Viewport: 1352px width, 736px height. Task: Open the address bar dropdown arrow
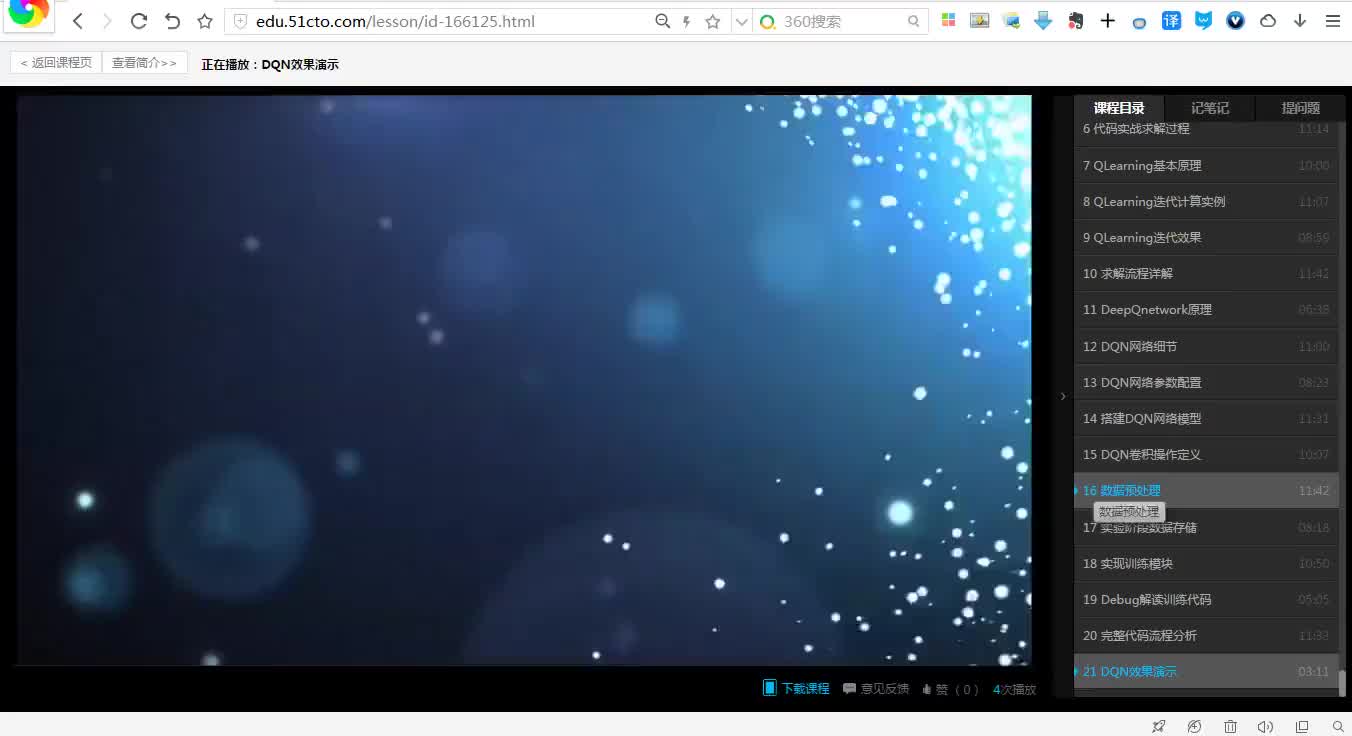[x=741, y=21]
